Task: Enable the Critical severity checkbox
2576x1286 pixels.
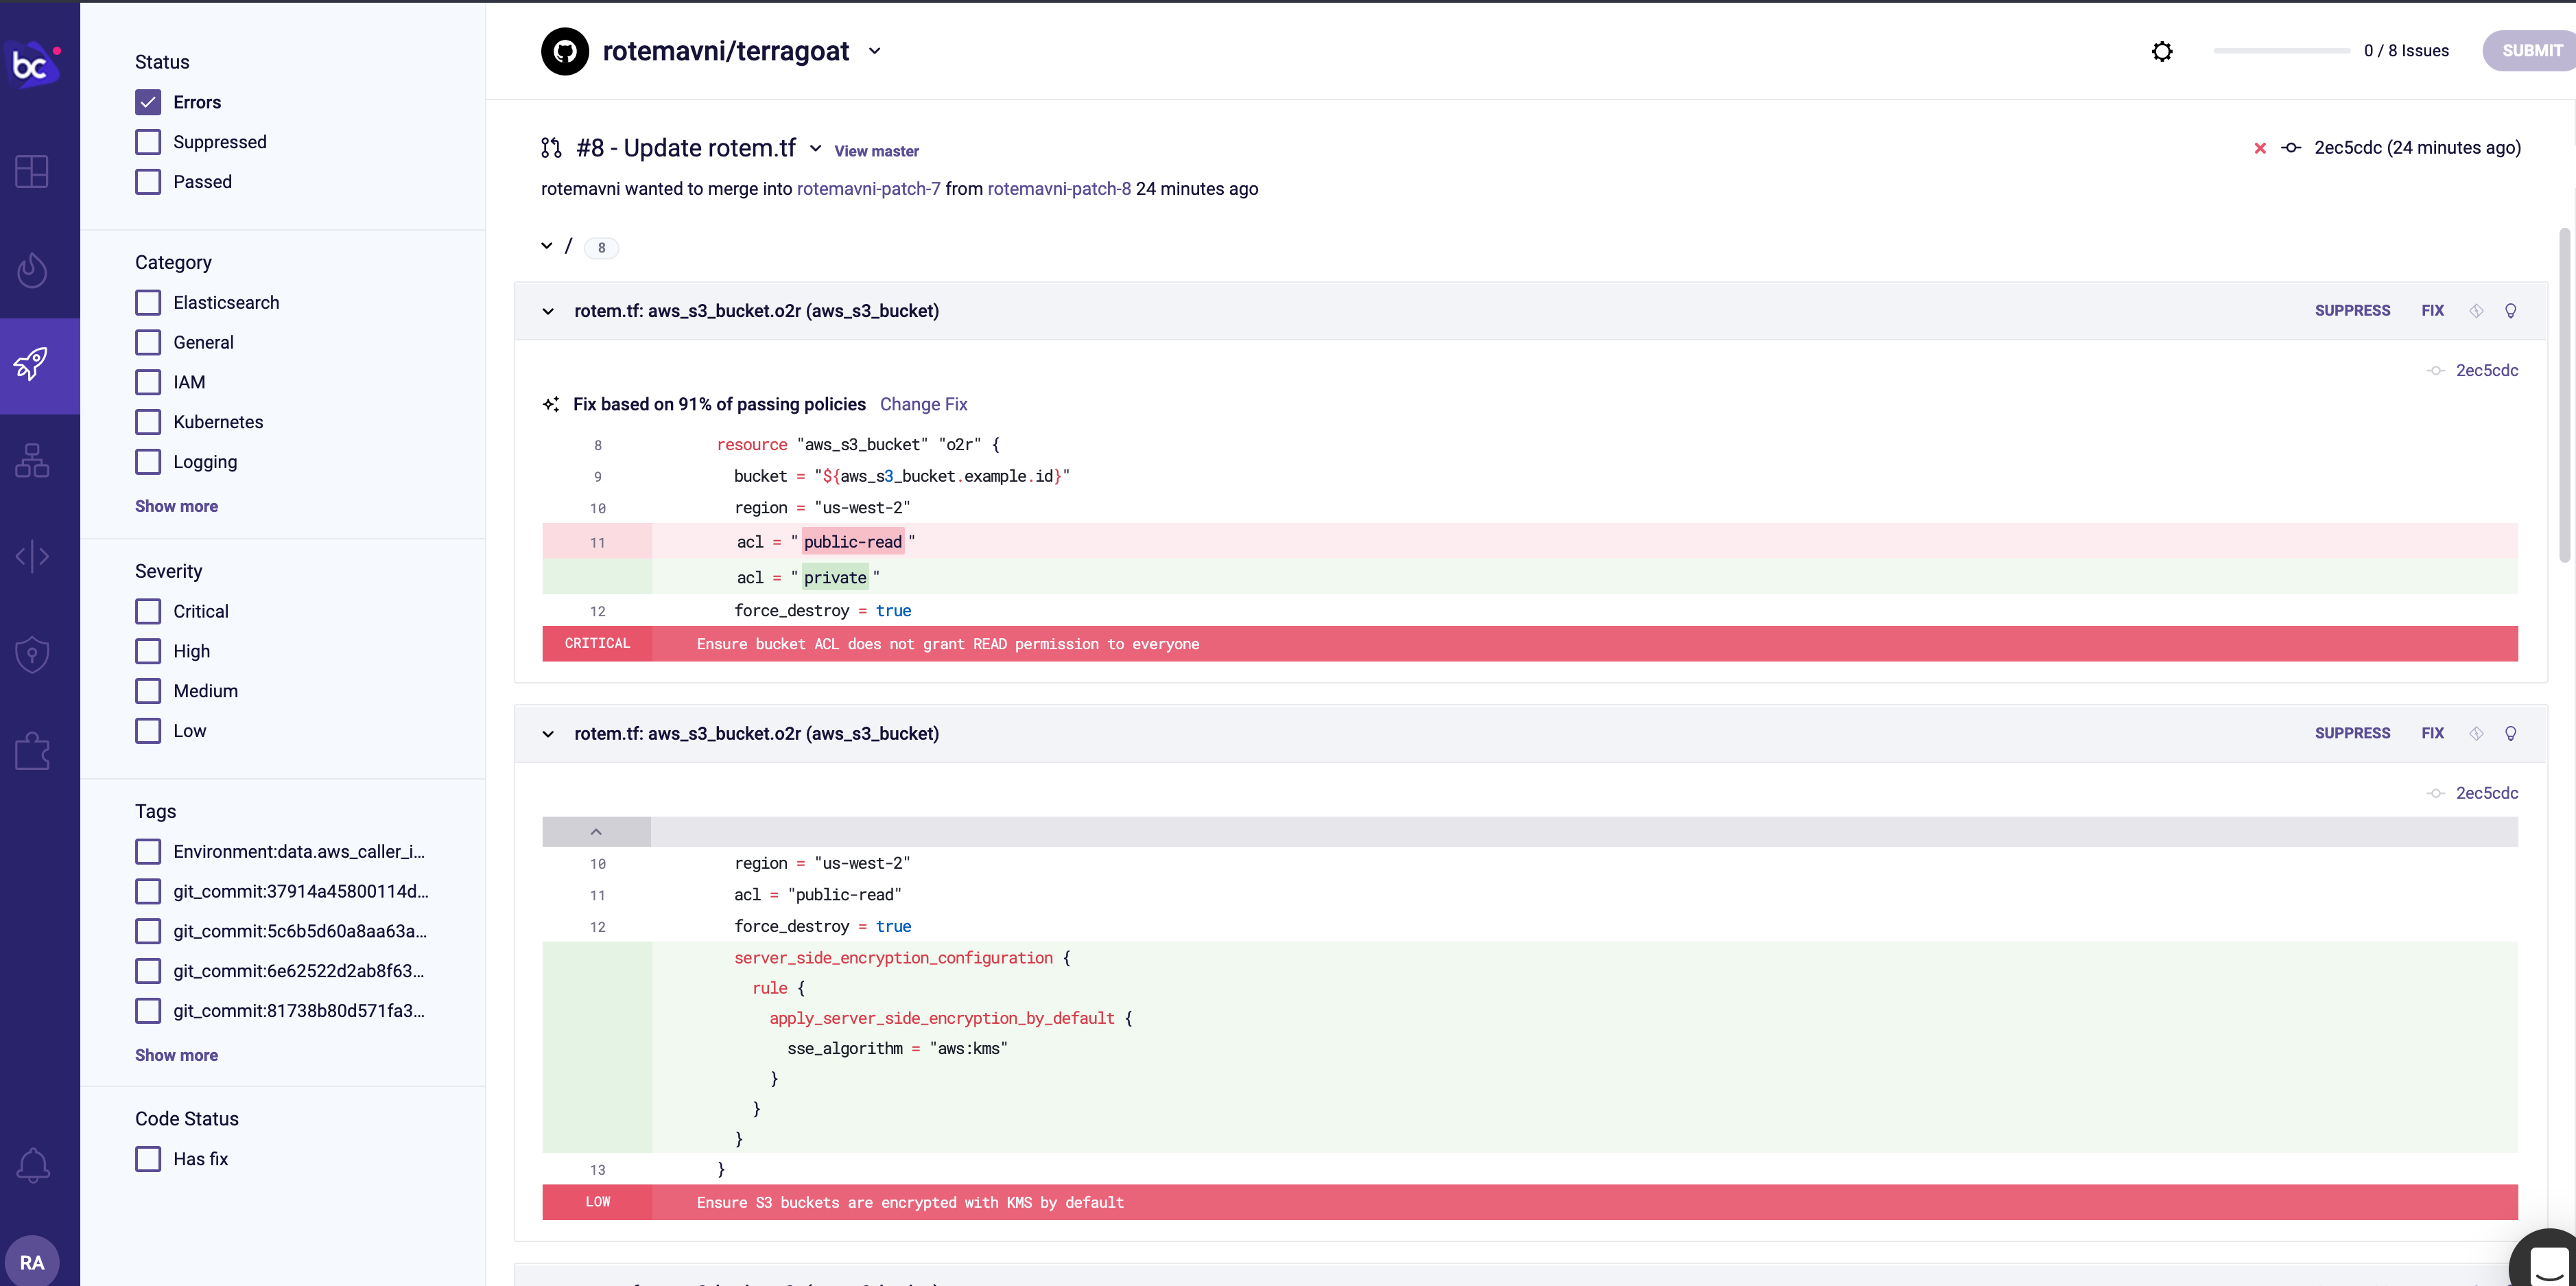Action: [x=148, y=611]
